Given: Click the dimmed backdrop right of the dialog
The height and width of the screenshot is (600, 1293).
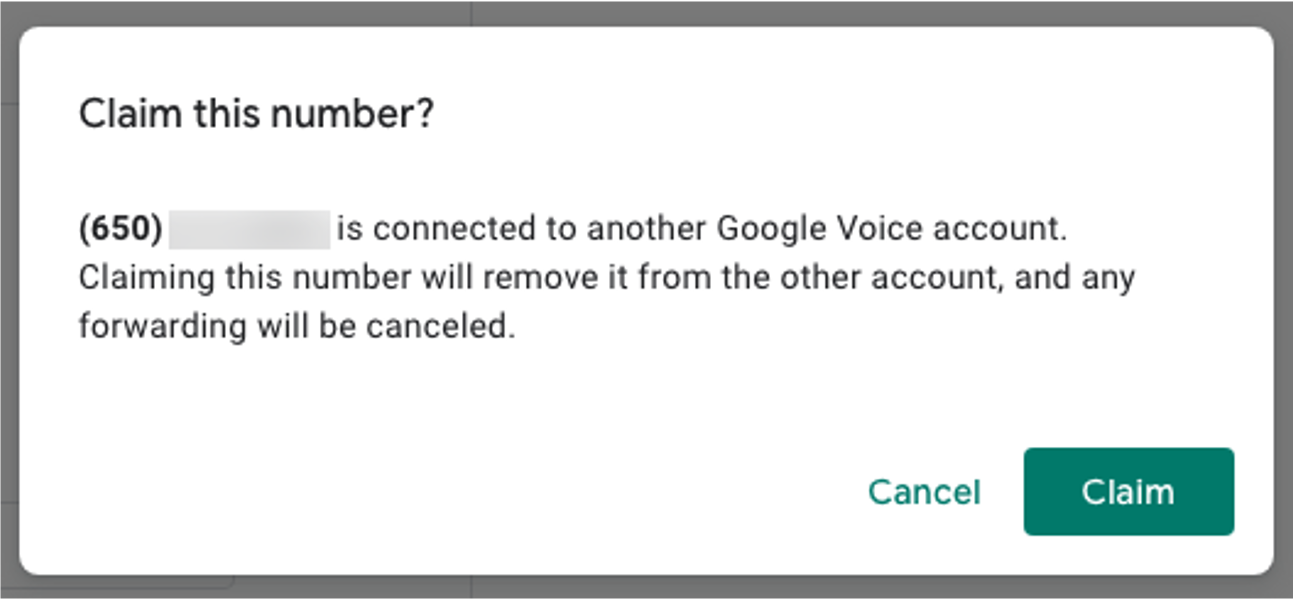Looking at the screenshot, I should (x=1284, y=300).
